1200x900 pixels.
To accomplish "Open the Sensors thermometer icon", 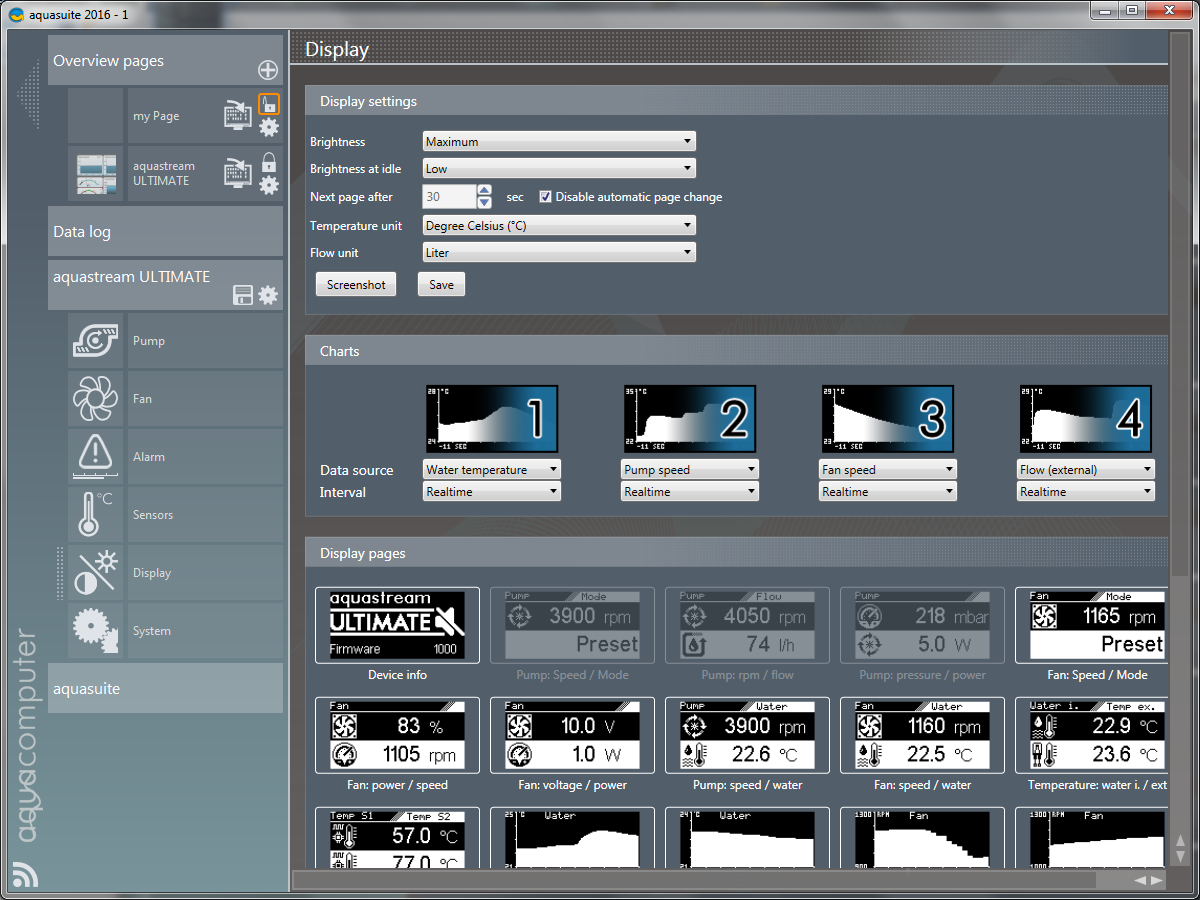I will 96,515.
